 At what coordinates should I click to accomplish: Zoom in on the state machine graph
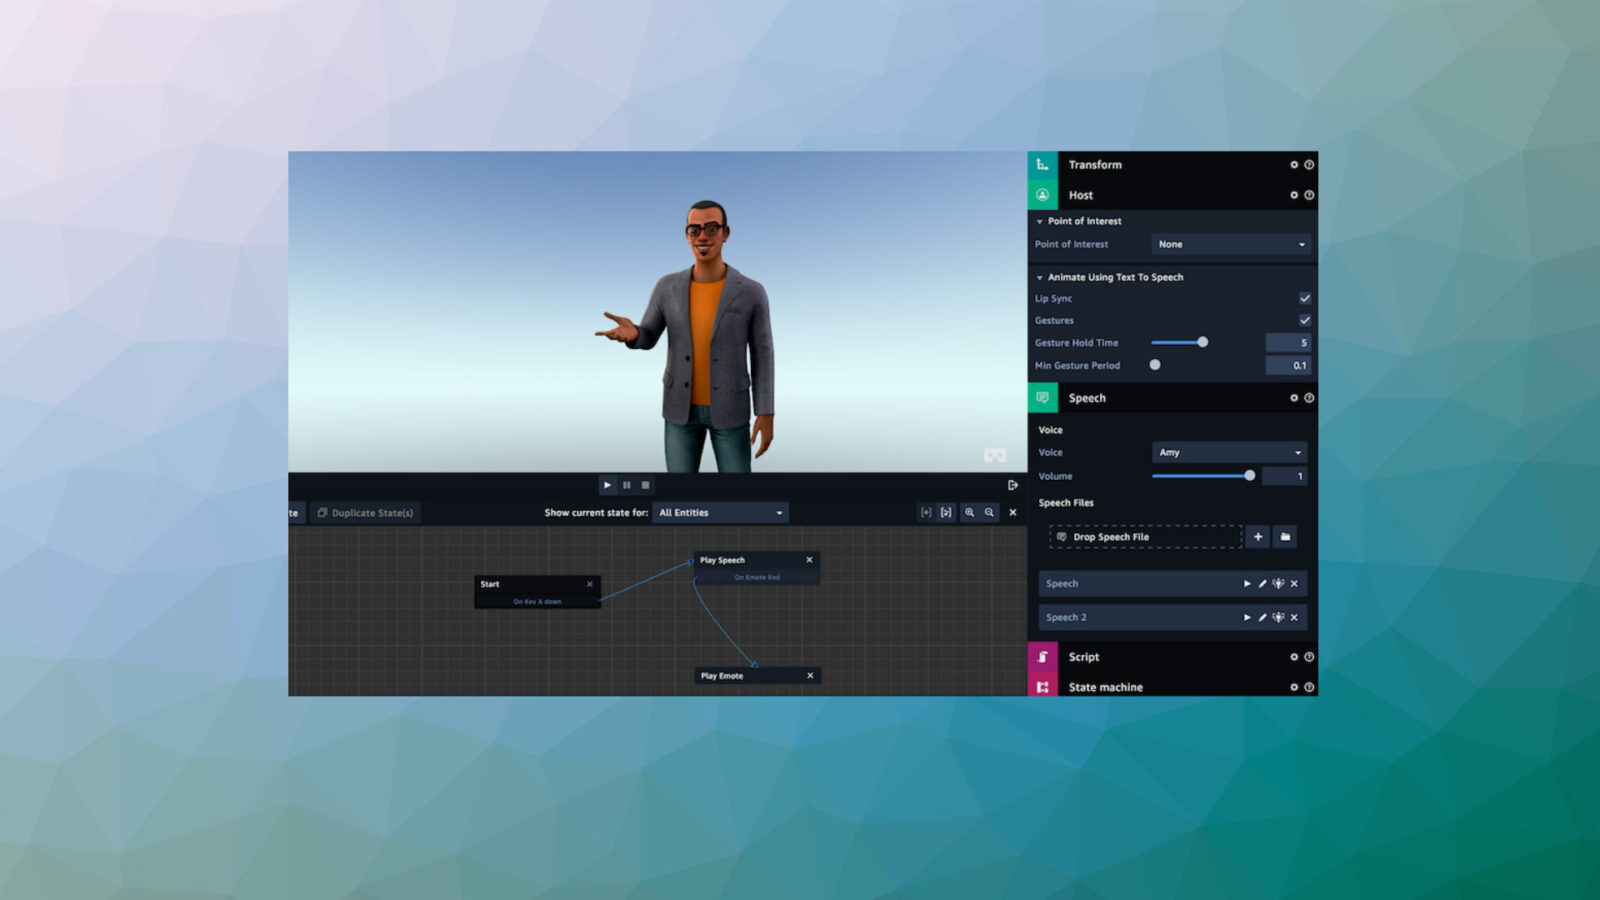[969, 513]
